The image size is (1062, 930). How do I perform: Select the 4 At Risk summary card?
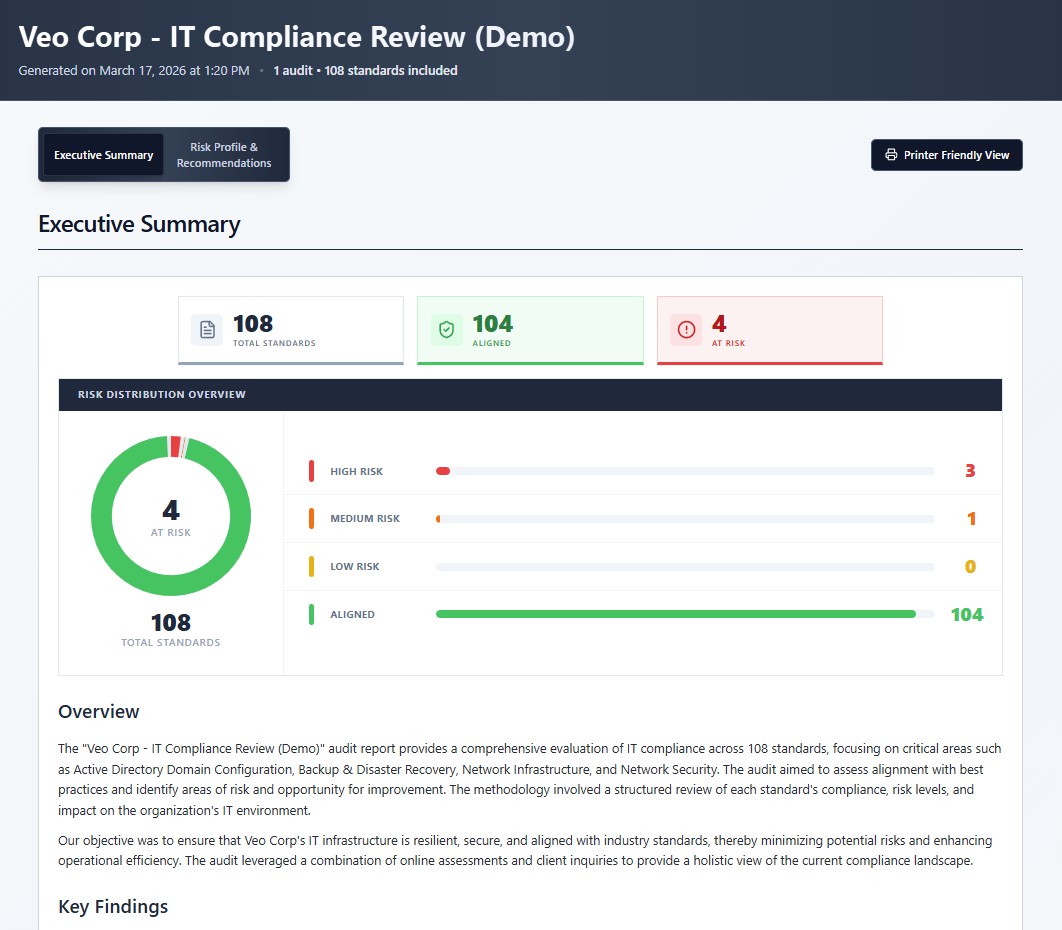pos(769,331)
